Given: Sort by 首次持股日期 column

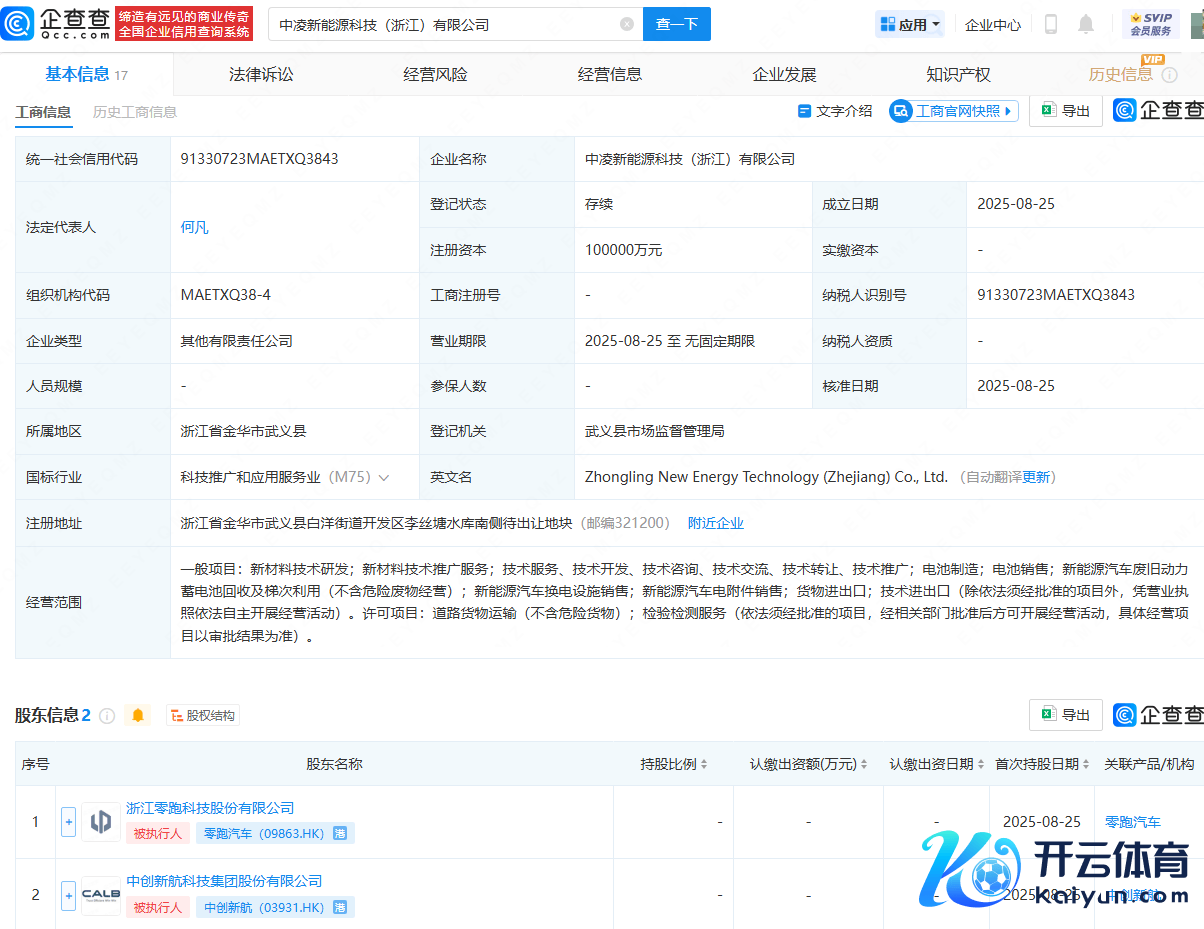Looking at the screenshot, I should coord(1042,764).
